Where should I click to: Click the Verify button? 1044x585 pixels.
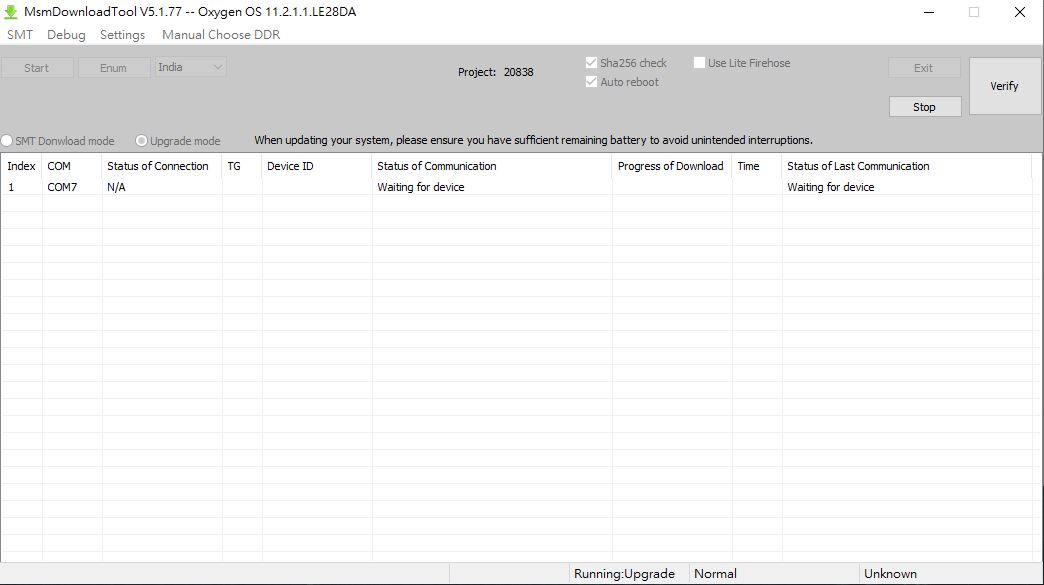pos(1004,86)
